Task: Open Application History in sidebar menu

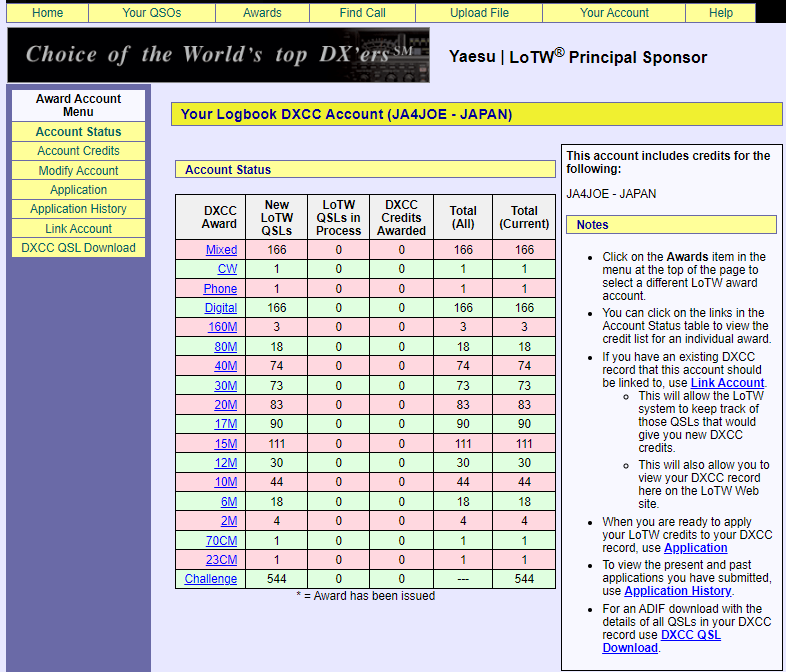Action: (78, 209)
